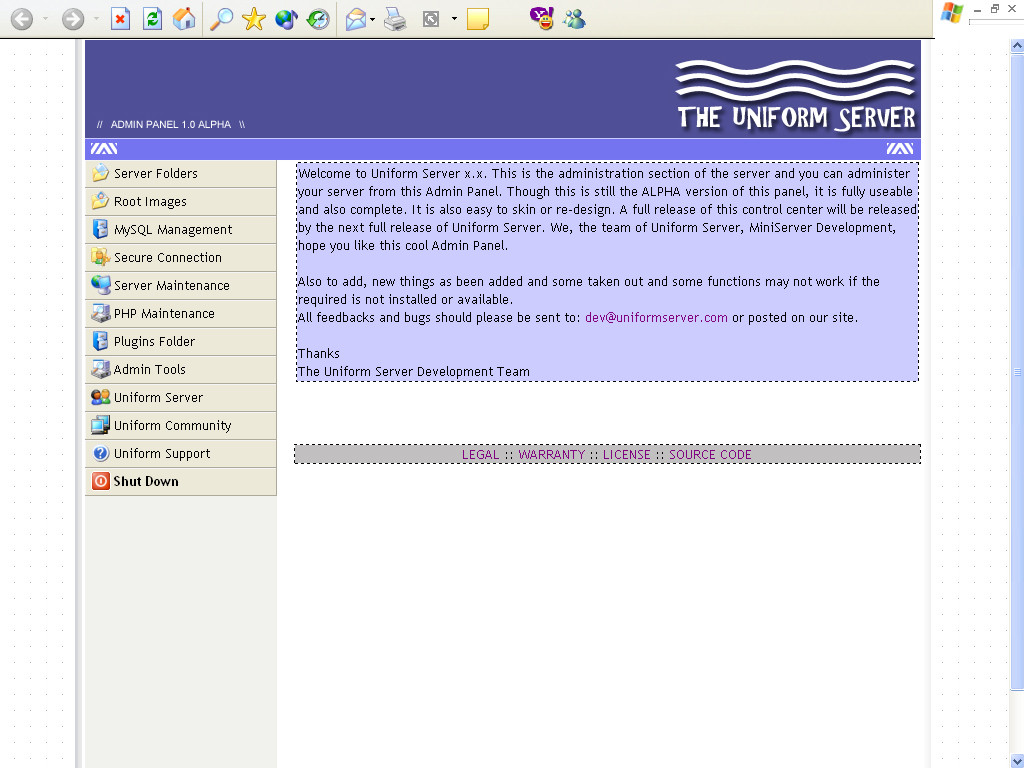Image resolution: width=1024 pixels, height=768 pixels.
Task: Click the Uniform Server people icon
Action: (101, 397)
